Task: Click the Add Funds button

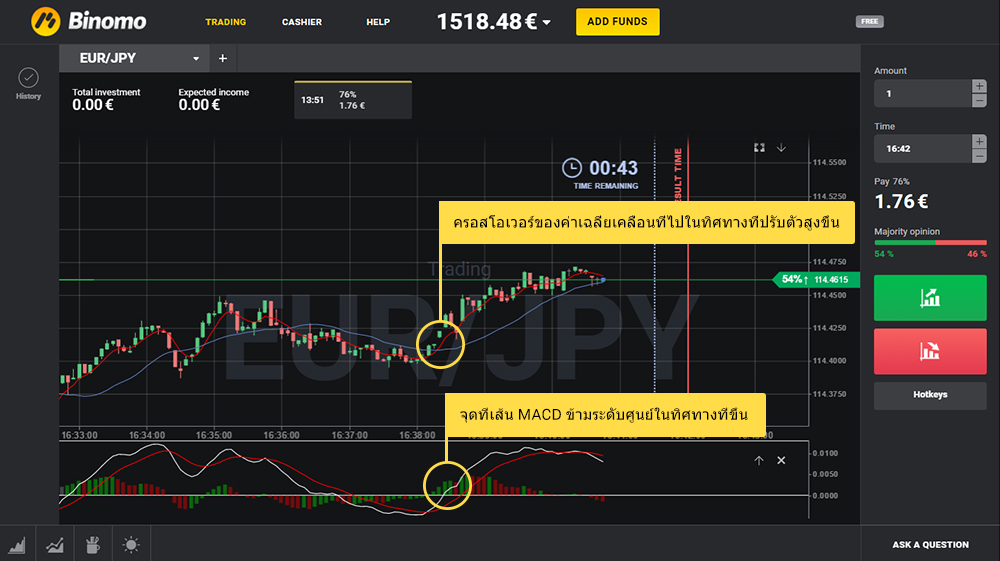Action: [617, 22]
